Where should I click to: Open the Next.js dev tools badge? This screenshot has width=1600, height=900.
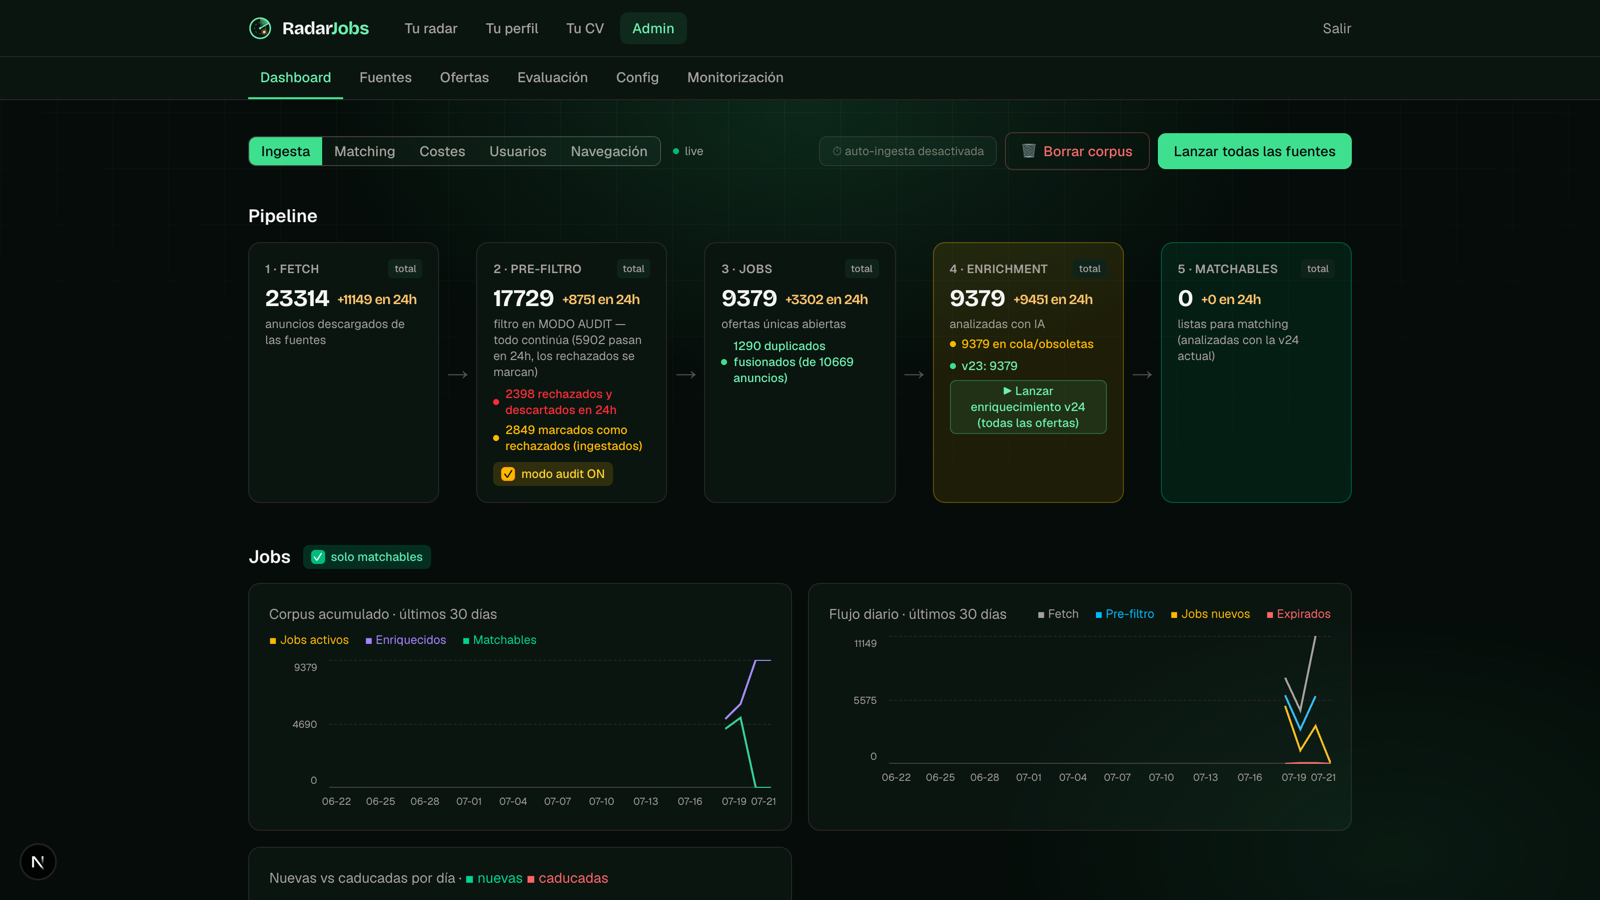click(x=38, y=862)
